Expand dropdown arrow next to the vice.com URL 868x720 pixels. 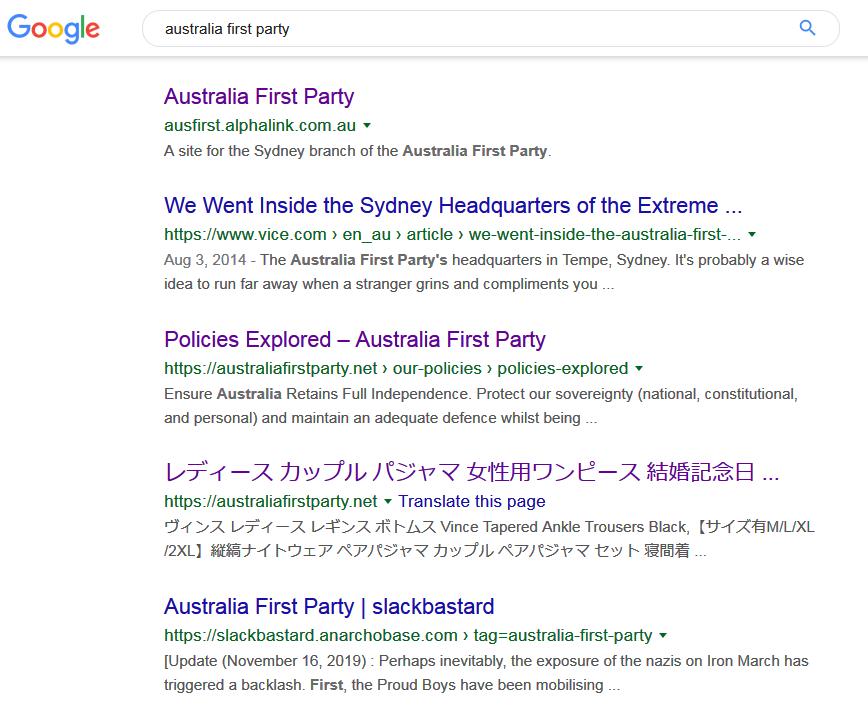(752, 235)
